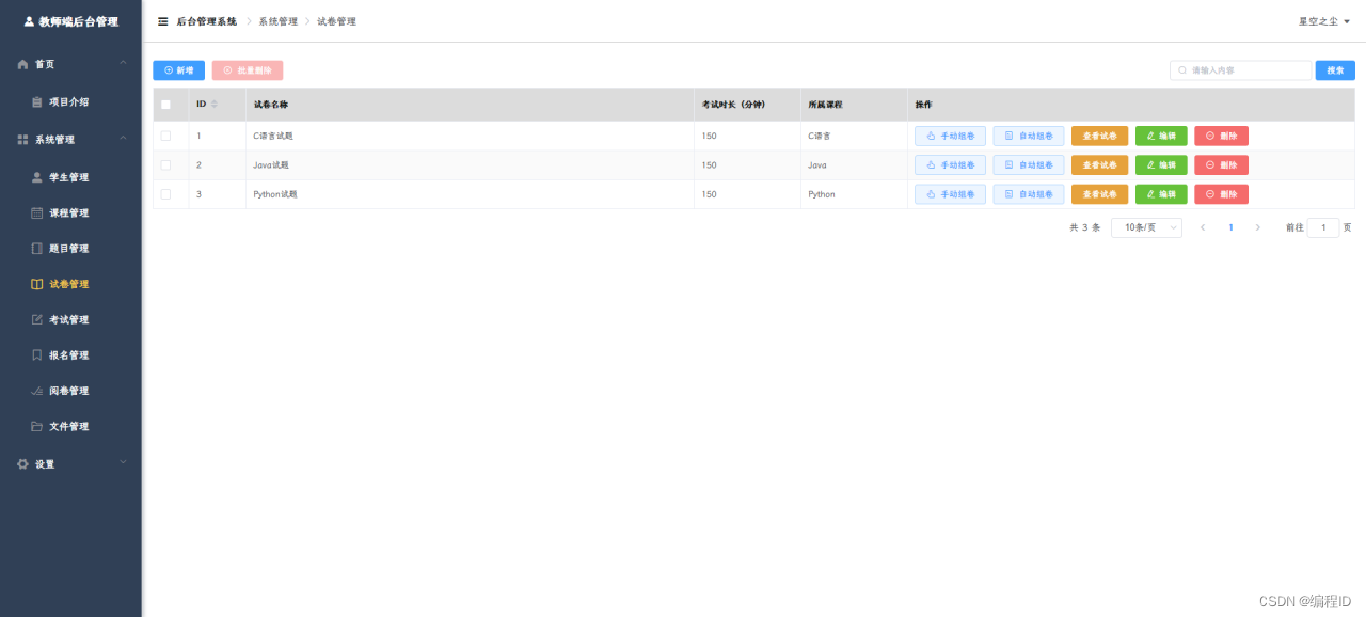Click 自动组卷 for Python试题
The image size is (1366, 617).
pyautogui.click(x=1028, y=194)
